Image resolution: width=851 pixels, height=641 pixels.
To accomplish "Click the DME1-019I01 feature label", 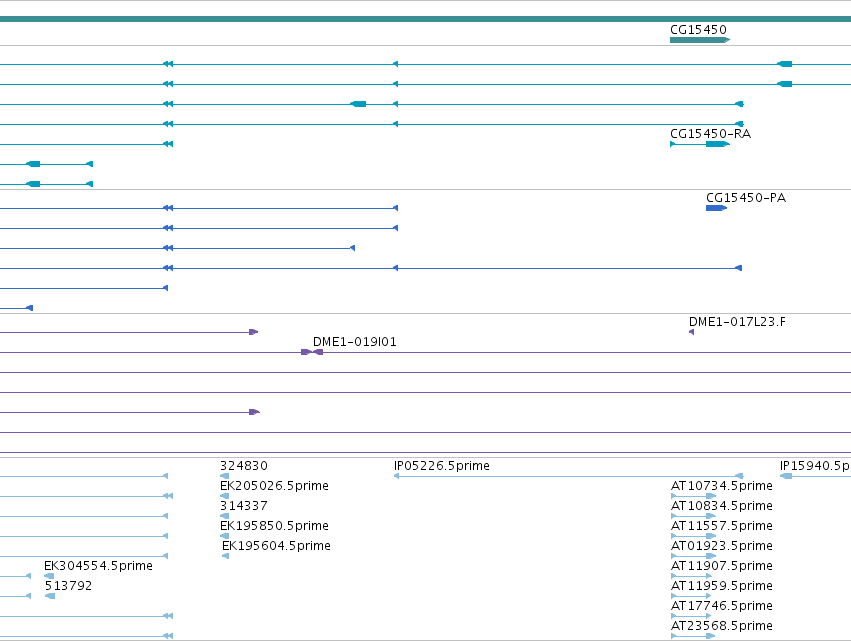I will click(x=355, y=342).
